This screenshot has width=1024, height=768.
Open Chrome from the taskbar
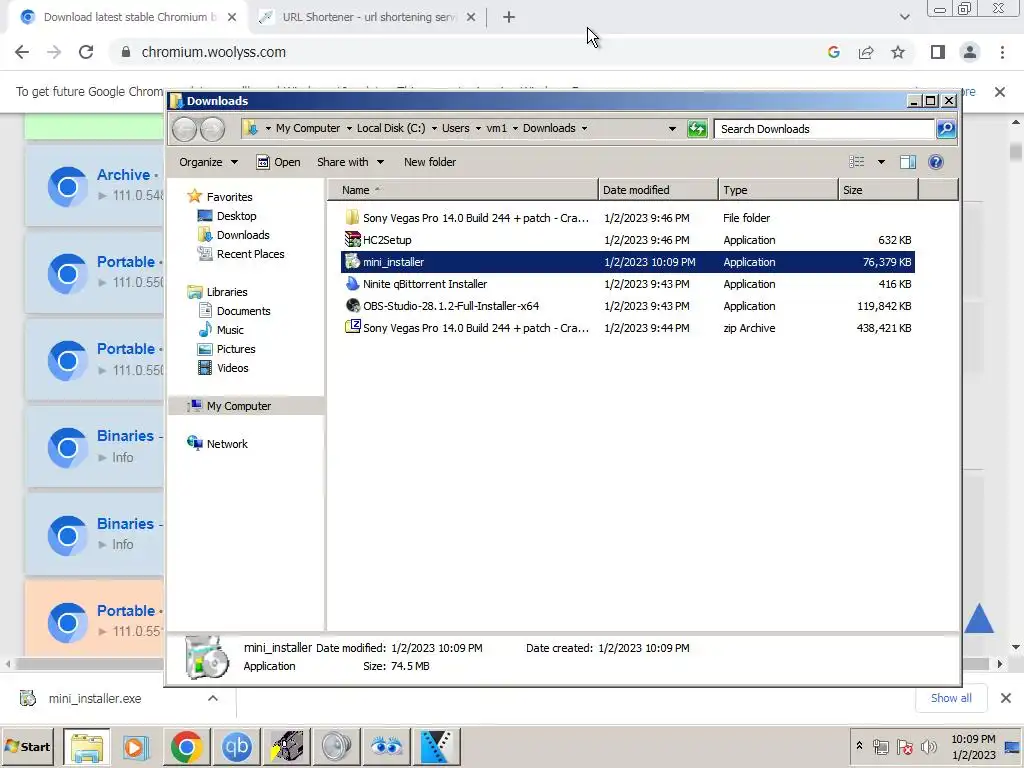tap(187, 746)
